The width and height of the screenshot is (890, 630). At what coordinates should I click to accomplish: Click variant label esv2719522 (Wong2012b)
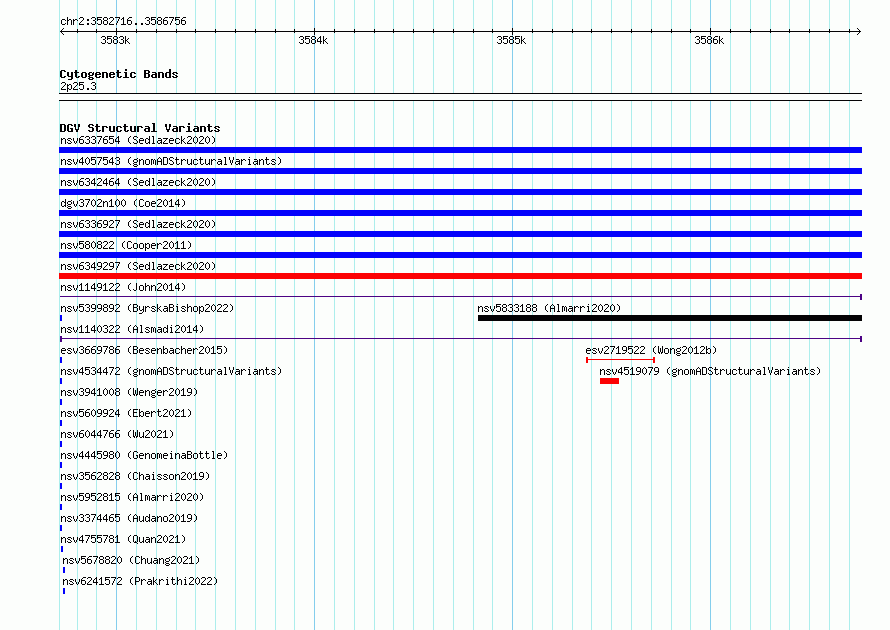(x=651, y=350)
